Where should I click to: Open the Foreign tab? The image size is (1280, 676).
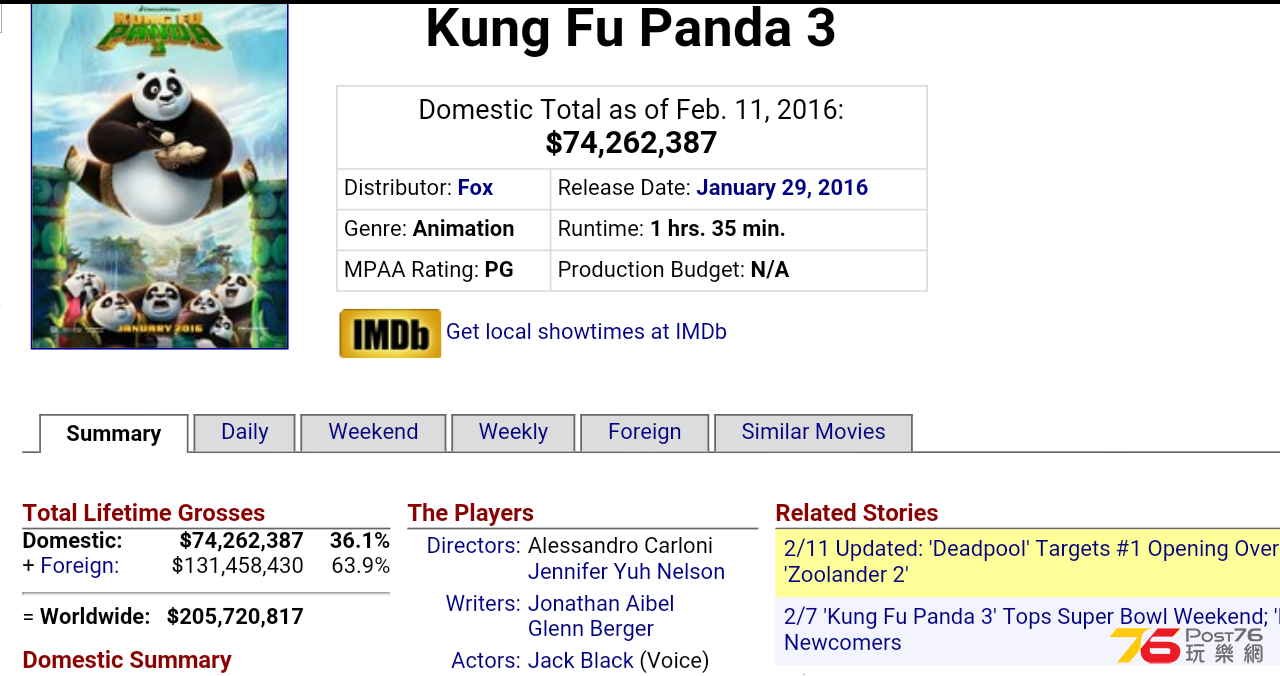tap(645, 432)
